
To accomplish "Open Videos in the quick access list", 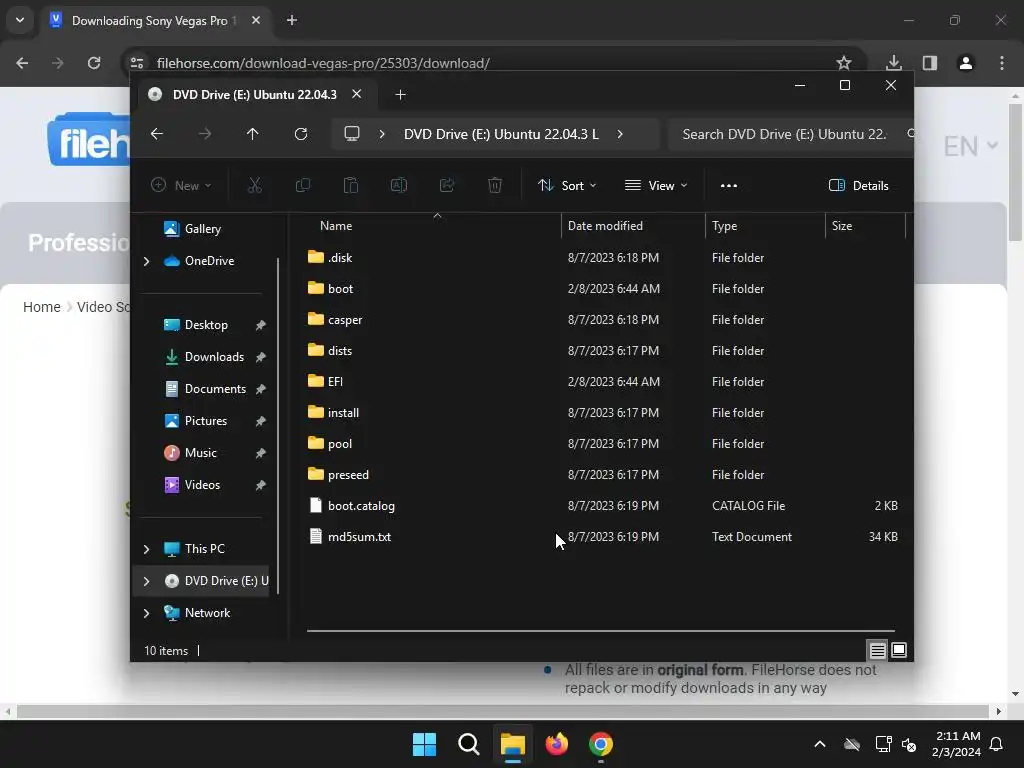I will [202, 485].
